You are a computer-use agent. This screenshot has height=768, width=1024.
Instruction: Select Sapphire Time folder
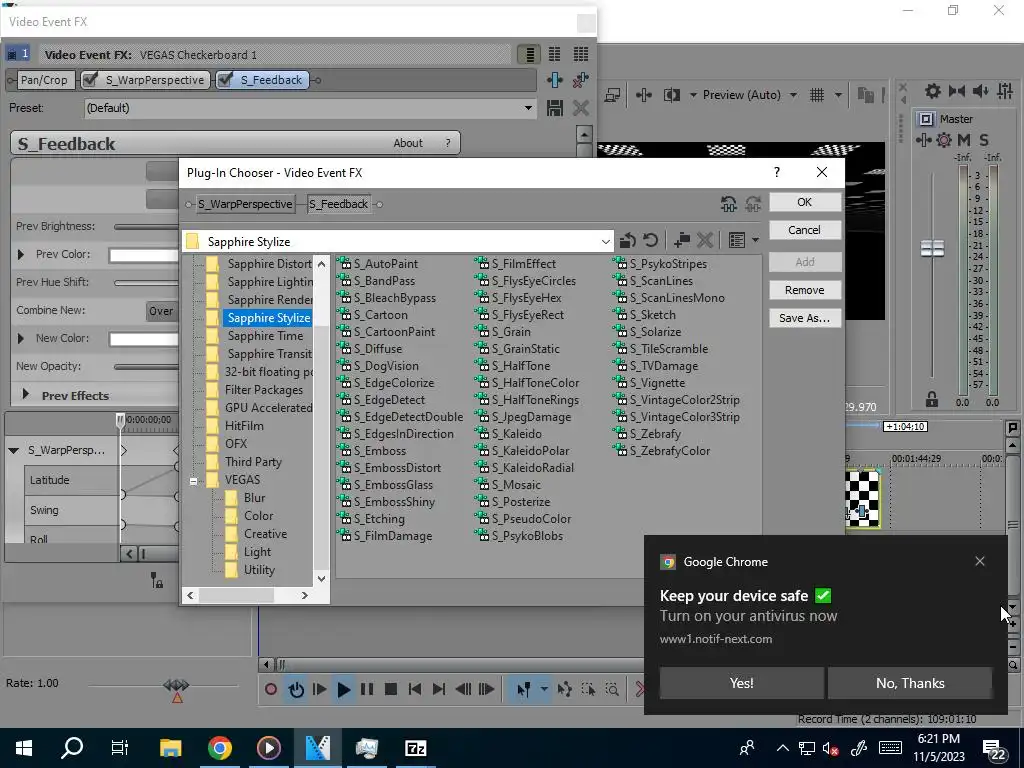point(265,336)
